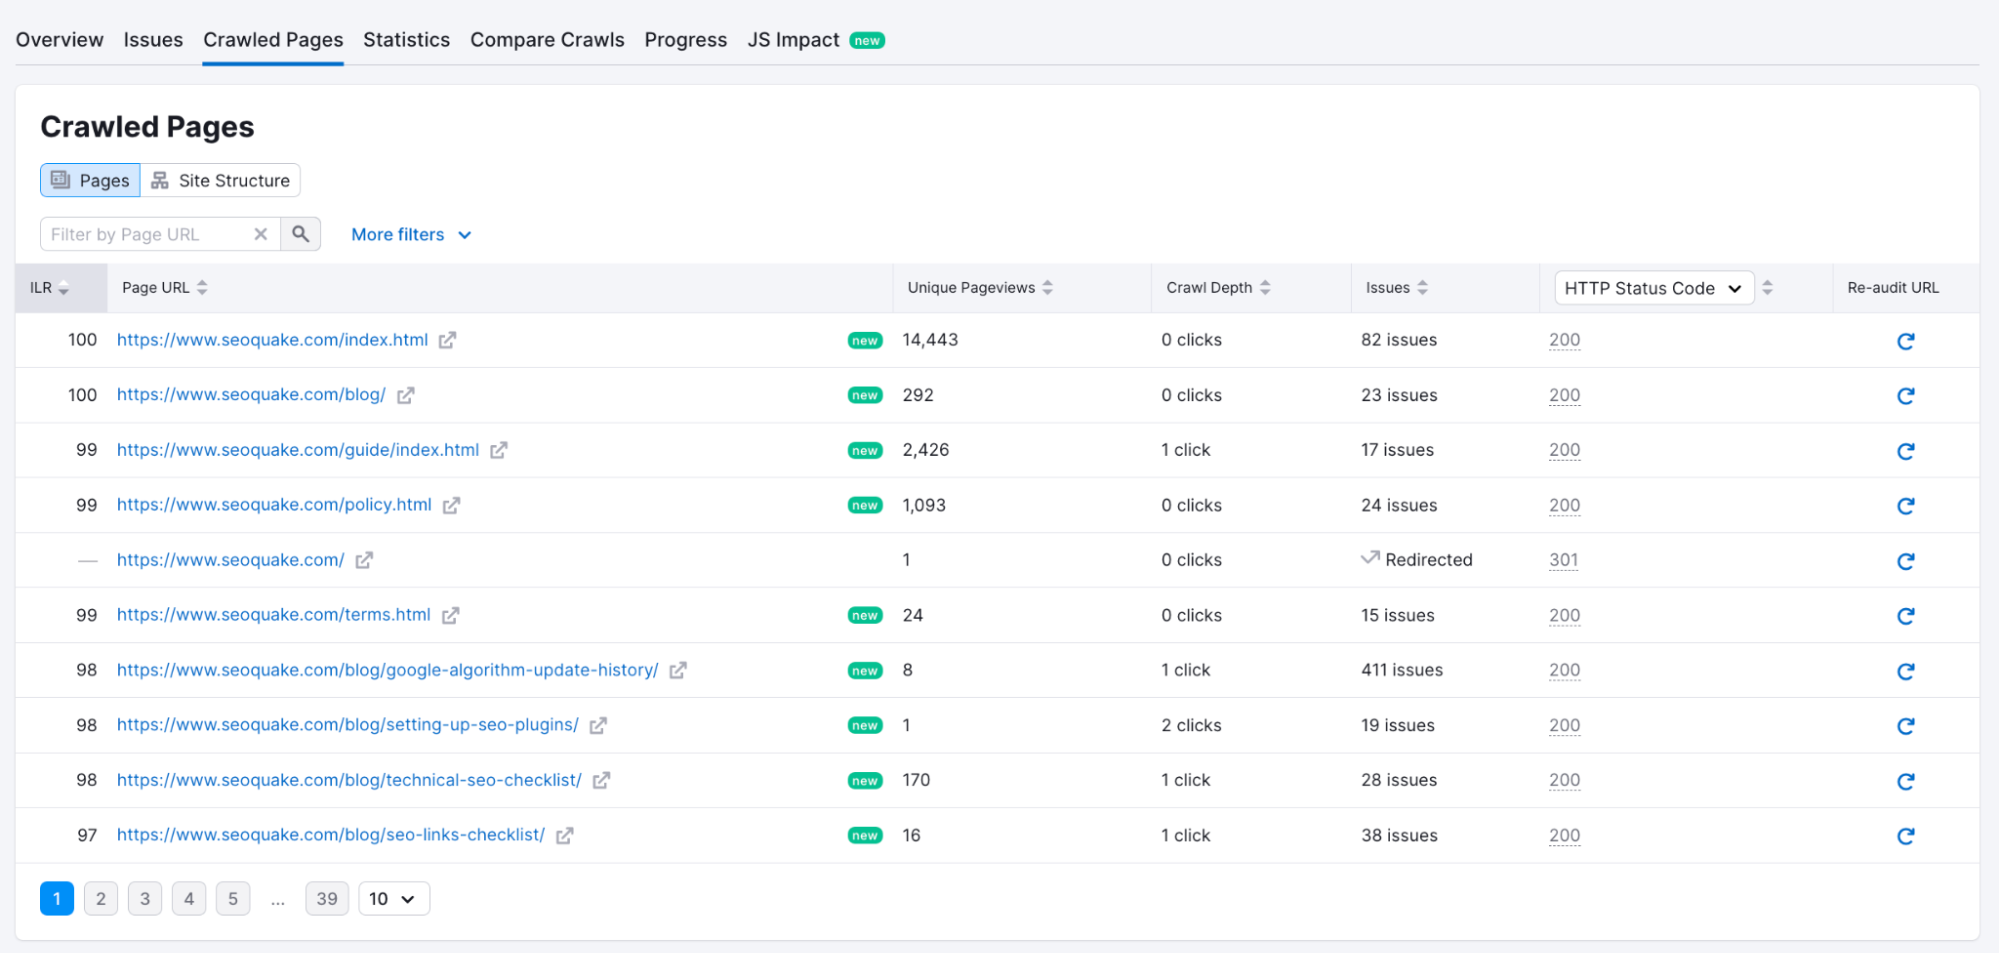Go to Overview tab
This screenshot has width=1999, height=953.
(x=59, y=40)
